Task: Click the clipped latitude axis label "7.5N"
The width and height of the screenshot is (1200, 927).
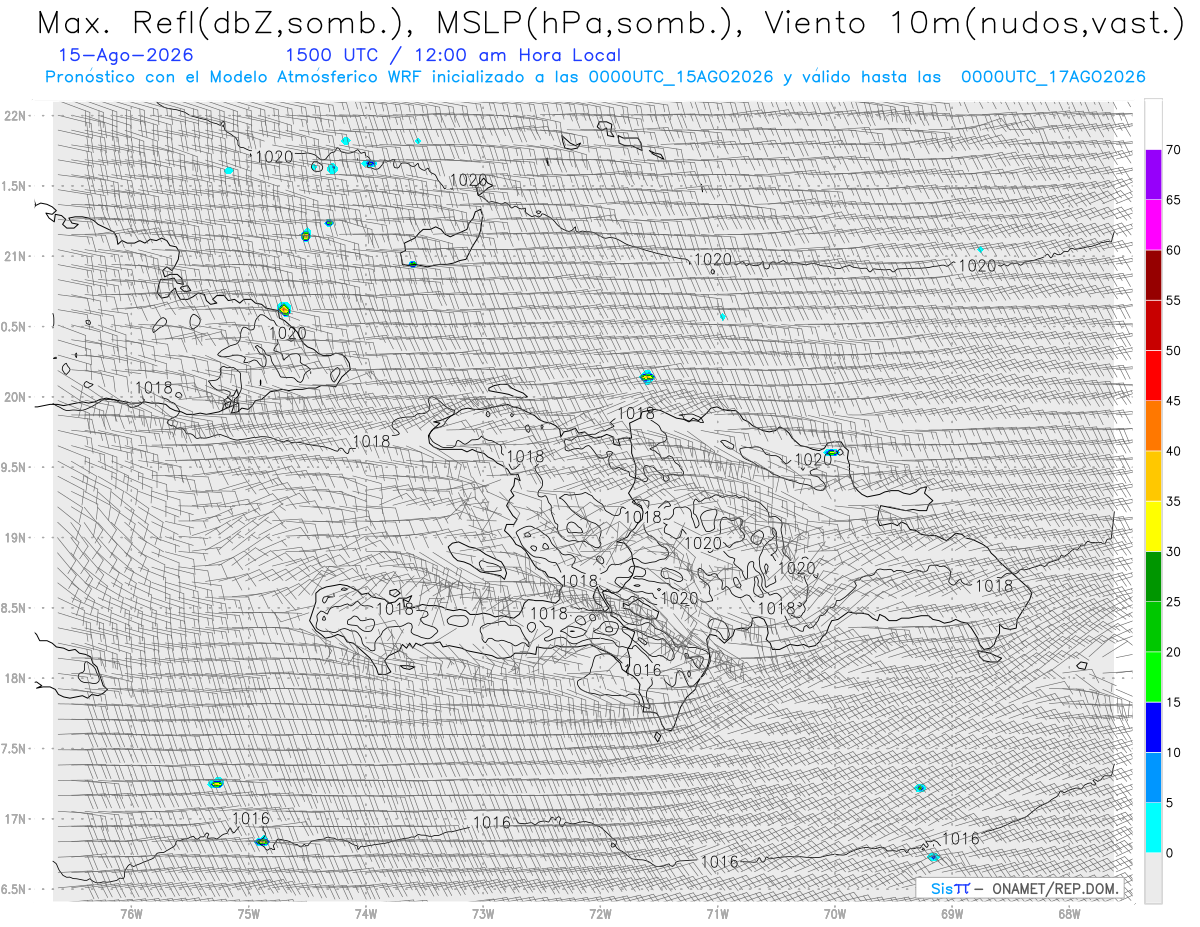Action: (15, 749)
